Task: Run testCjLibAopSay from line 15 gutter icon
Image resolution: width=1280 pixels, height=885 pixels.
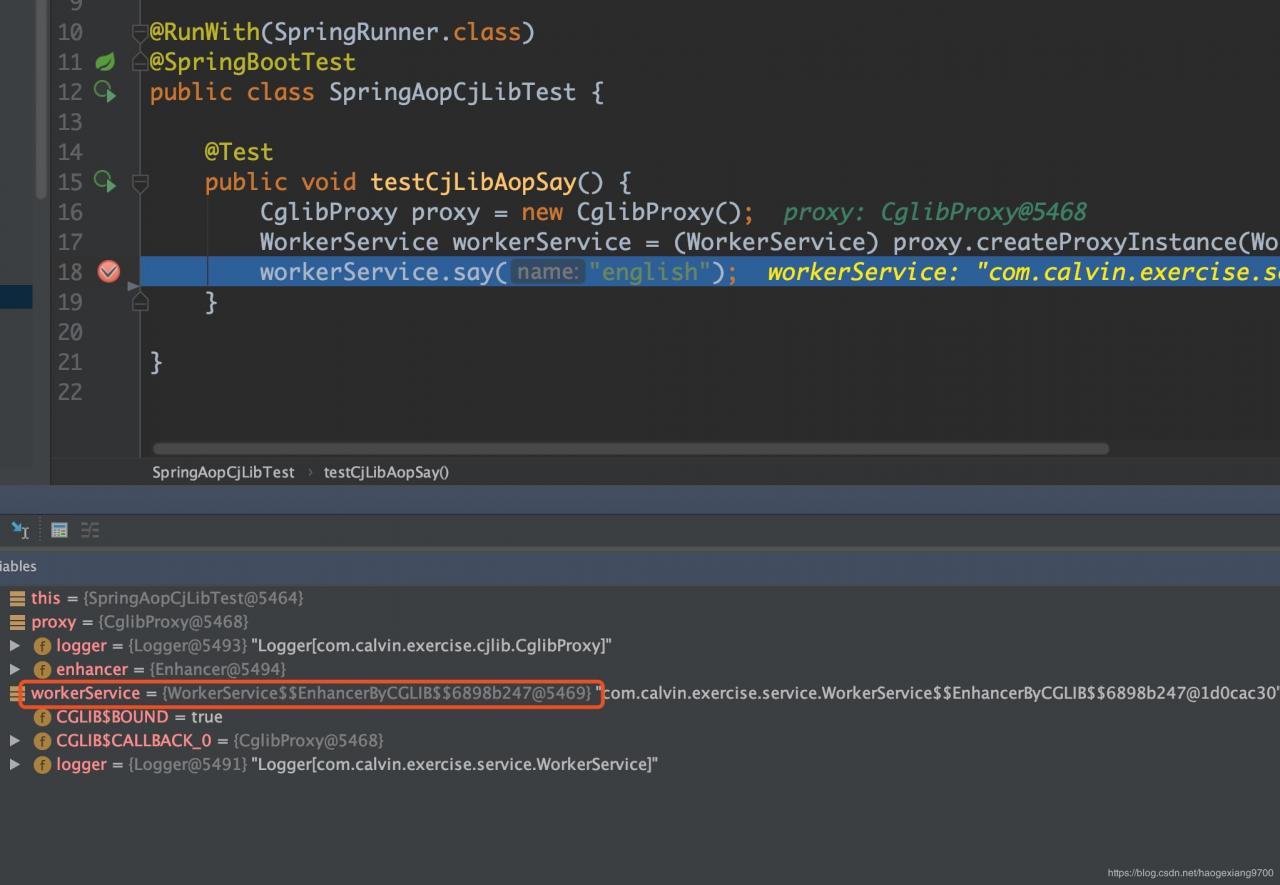Action: 105,182
